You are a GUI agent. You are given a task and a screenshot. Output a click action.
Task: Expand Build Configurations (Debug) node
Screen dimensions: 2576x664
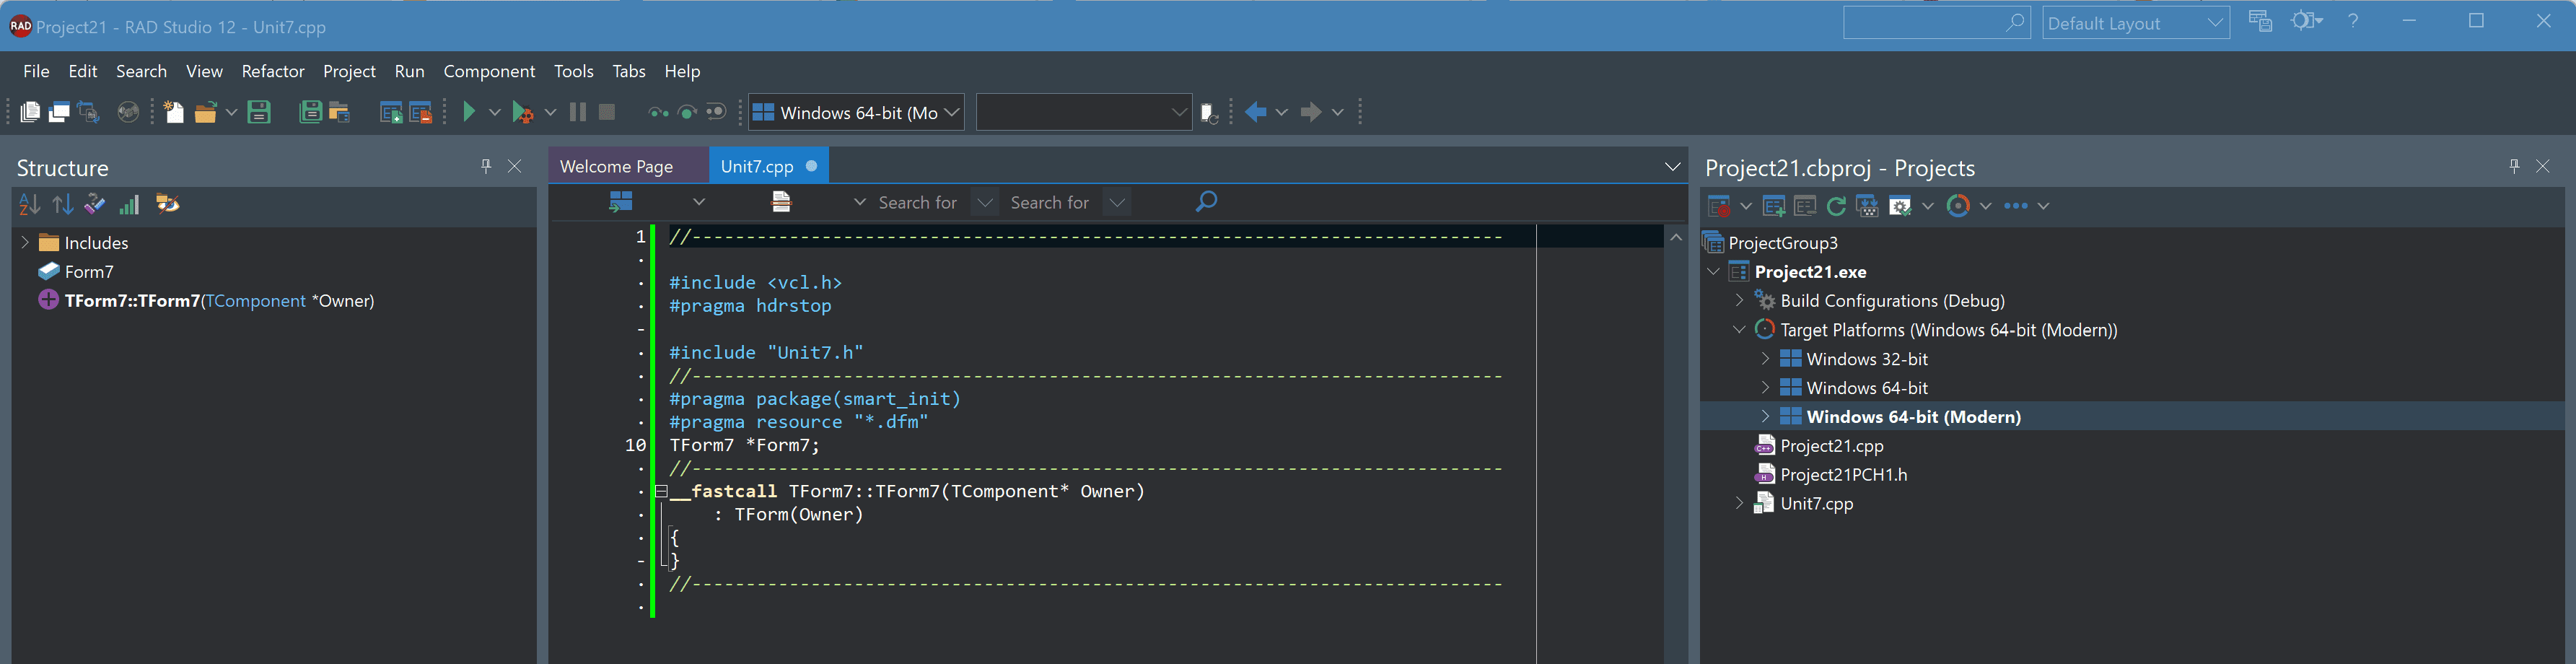[1739, 300]
